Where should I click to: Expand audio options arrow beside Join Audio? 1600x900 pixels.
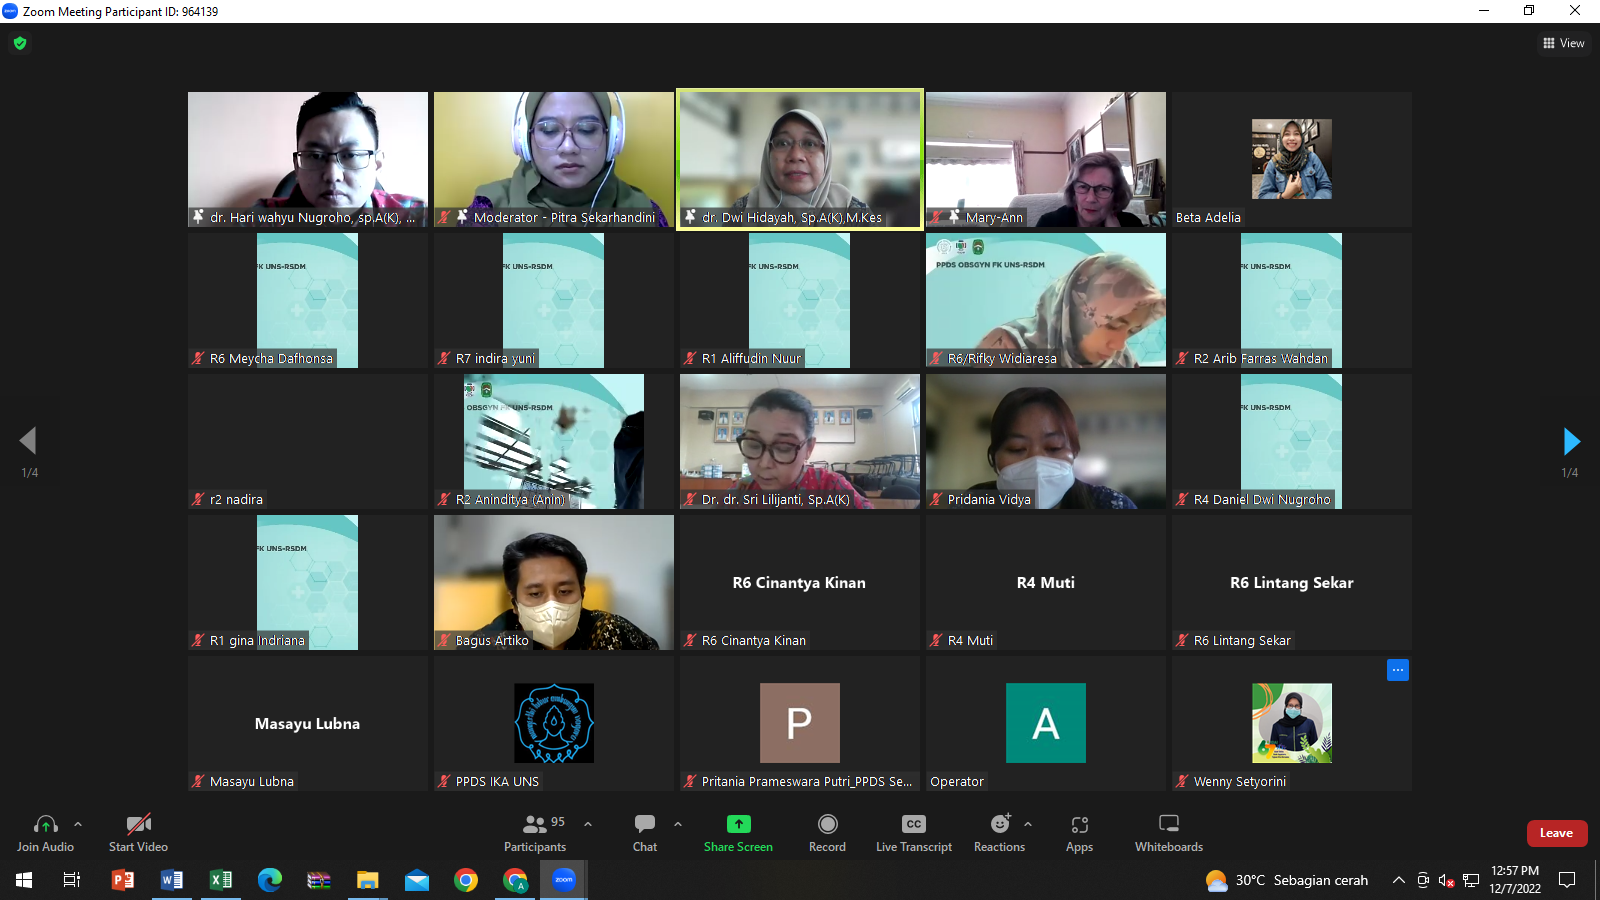[x=78, y=824]
